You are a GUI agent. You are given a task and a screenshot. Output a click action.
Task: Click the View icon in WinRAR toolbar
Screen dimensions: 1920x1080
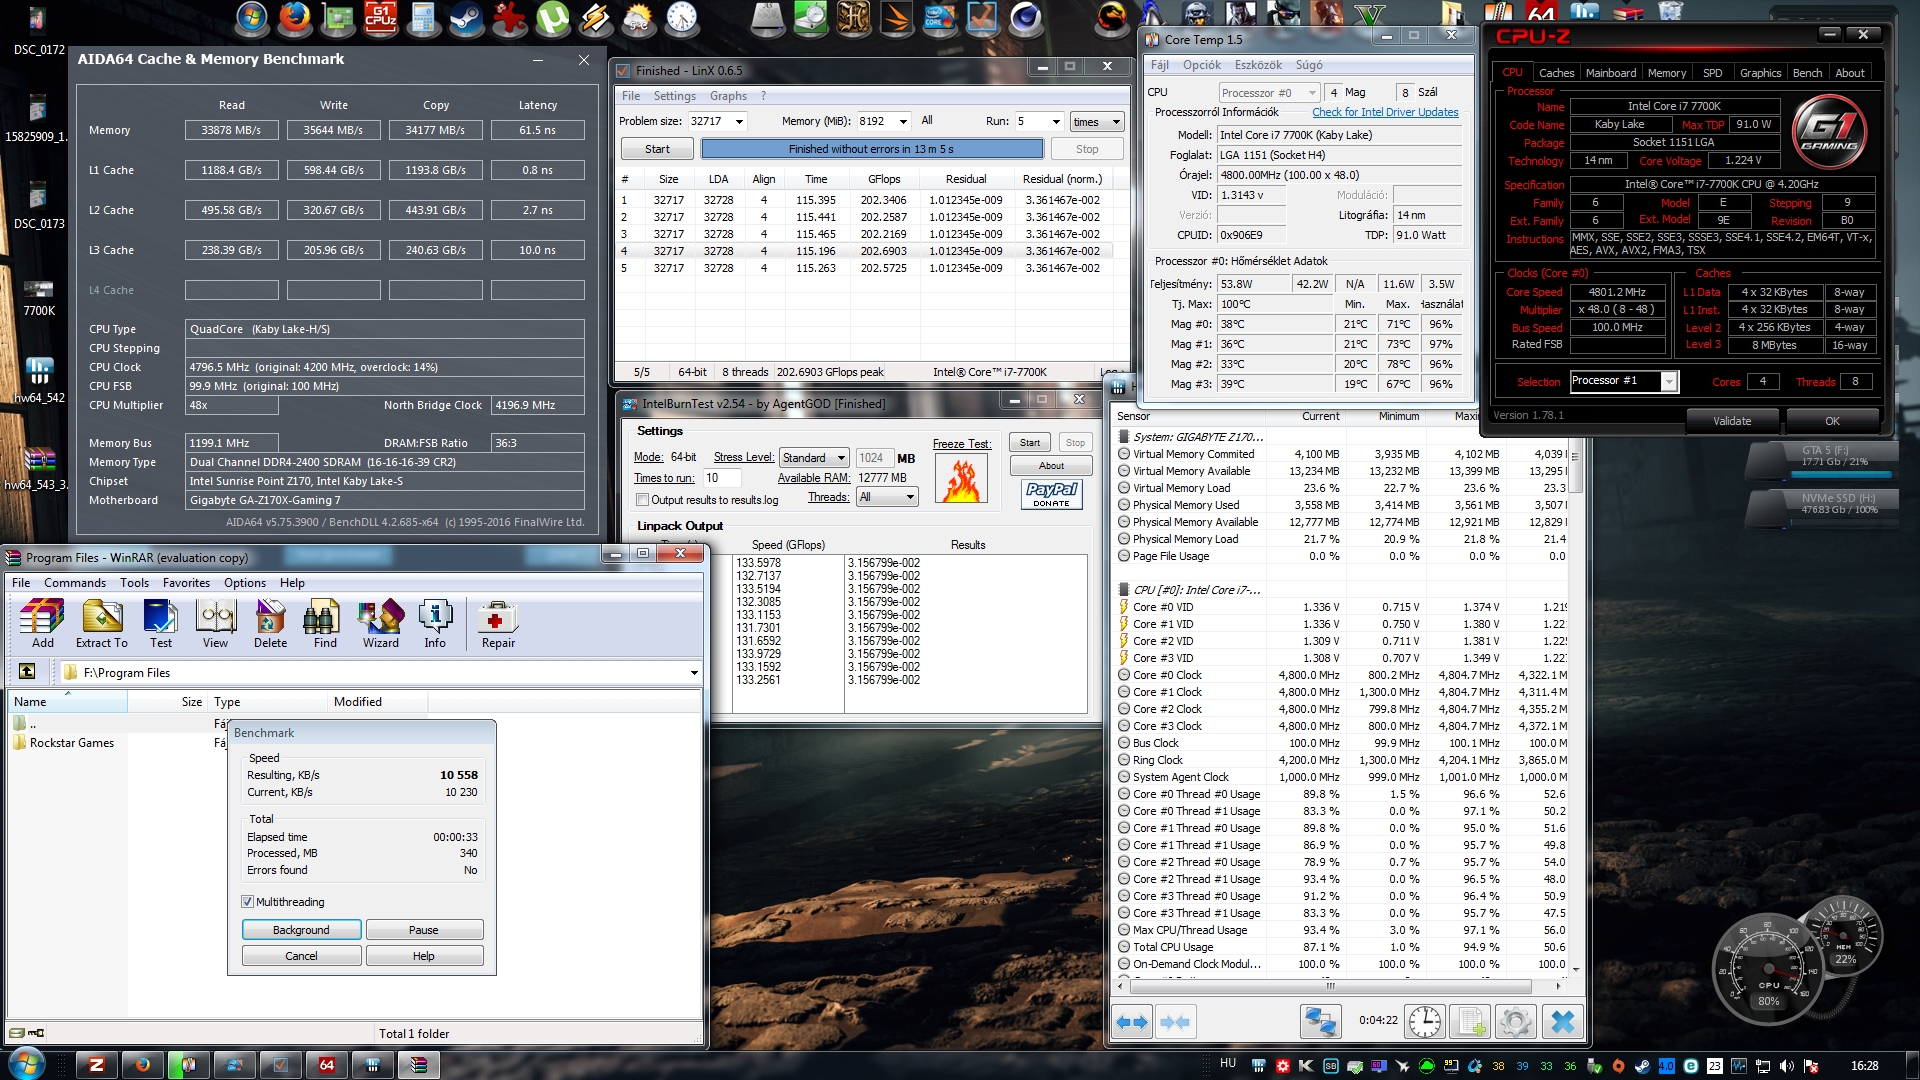click(x=215, y=623)
